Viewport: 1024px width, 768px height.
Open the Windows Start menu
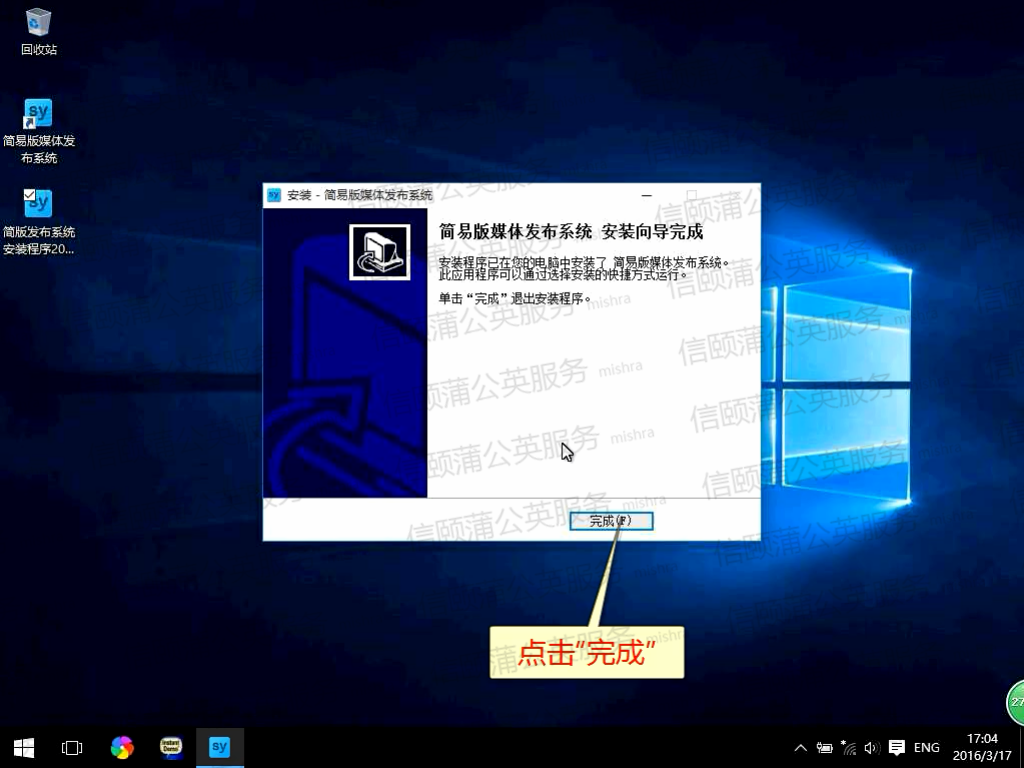pyautogui.click(x=24, y=747)
